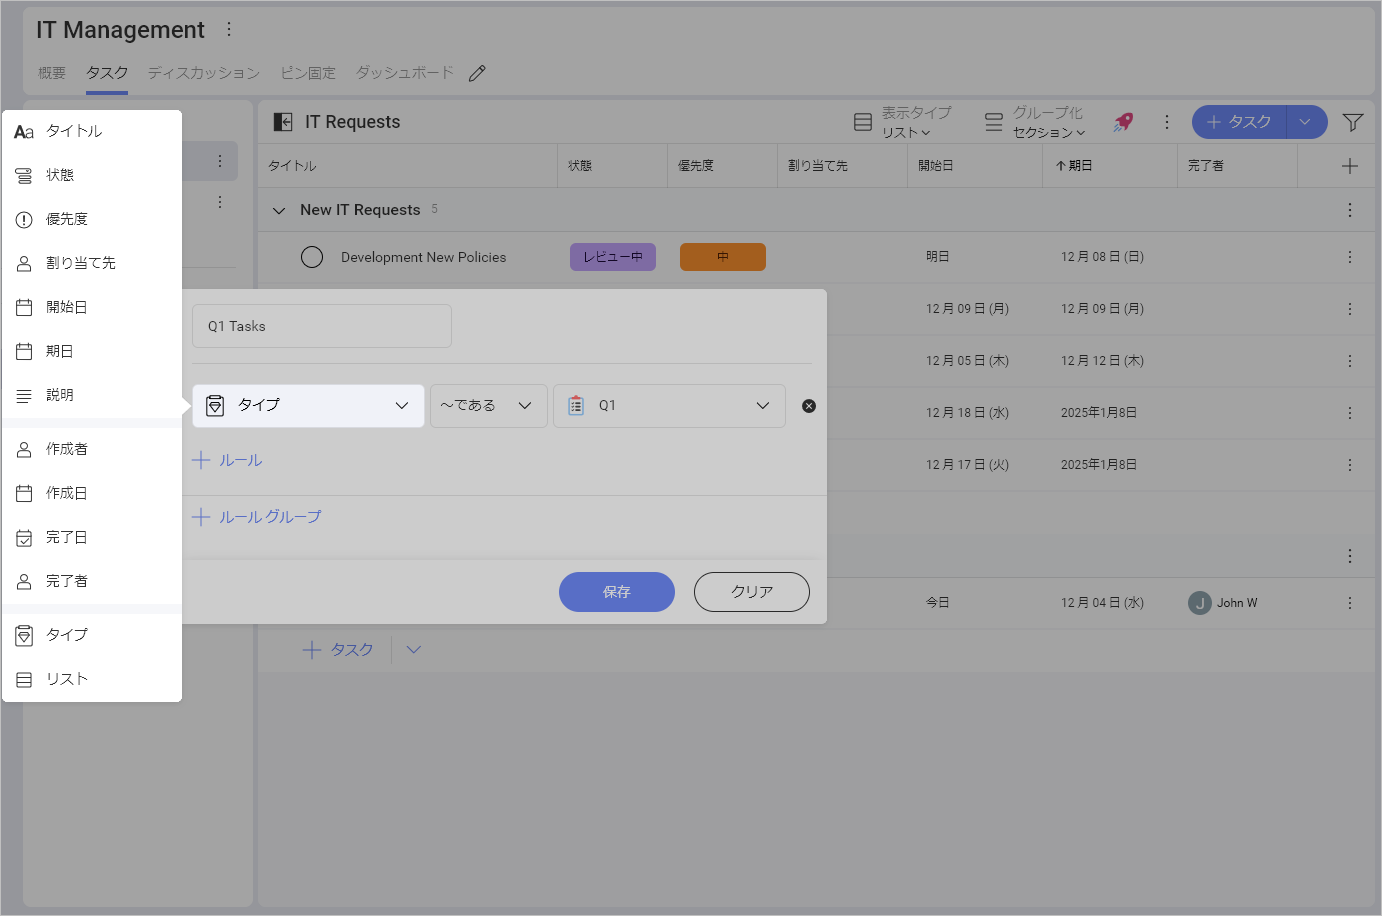Viewport: 1382px width, 916px height.
Task: Select リスト field option
Action: point(92,679)
